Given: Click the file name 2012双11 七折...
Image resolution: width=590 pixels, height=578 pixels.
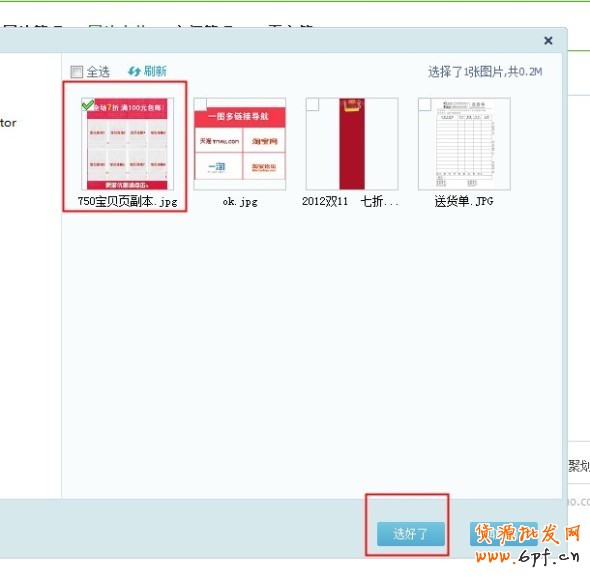Looking at the screenshot, I should click(350, 201).
